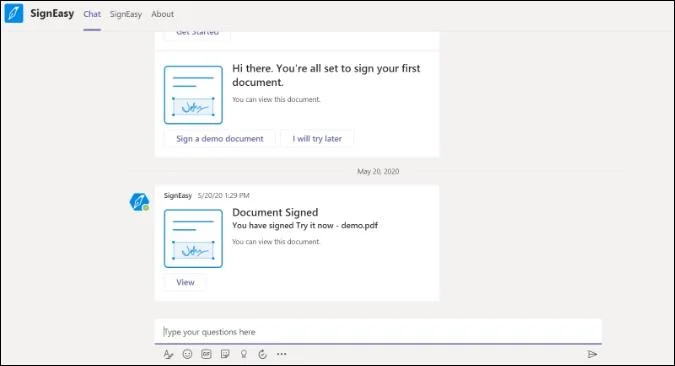Screen dimensions: 675x366
Task: Open the text Format options icon
Action: tap(168, 354)
